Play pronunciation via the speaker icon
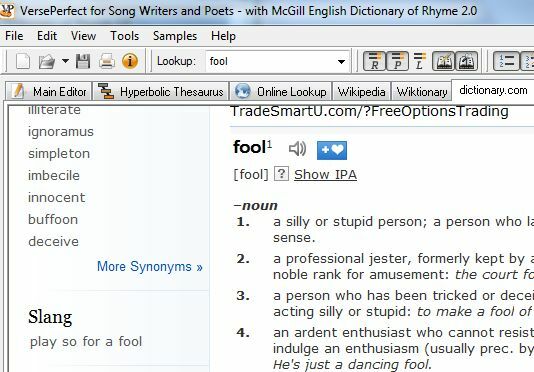534x372 pixels. point(297,149)
